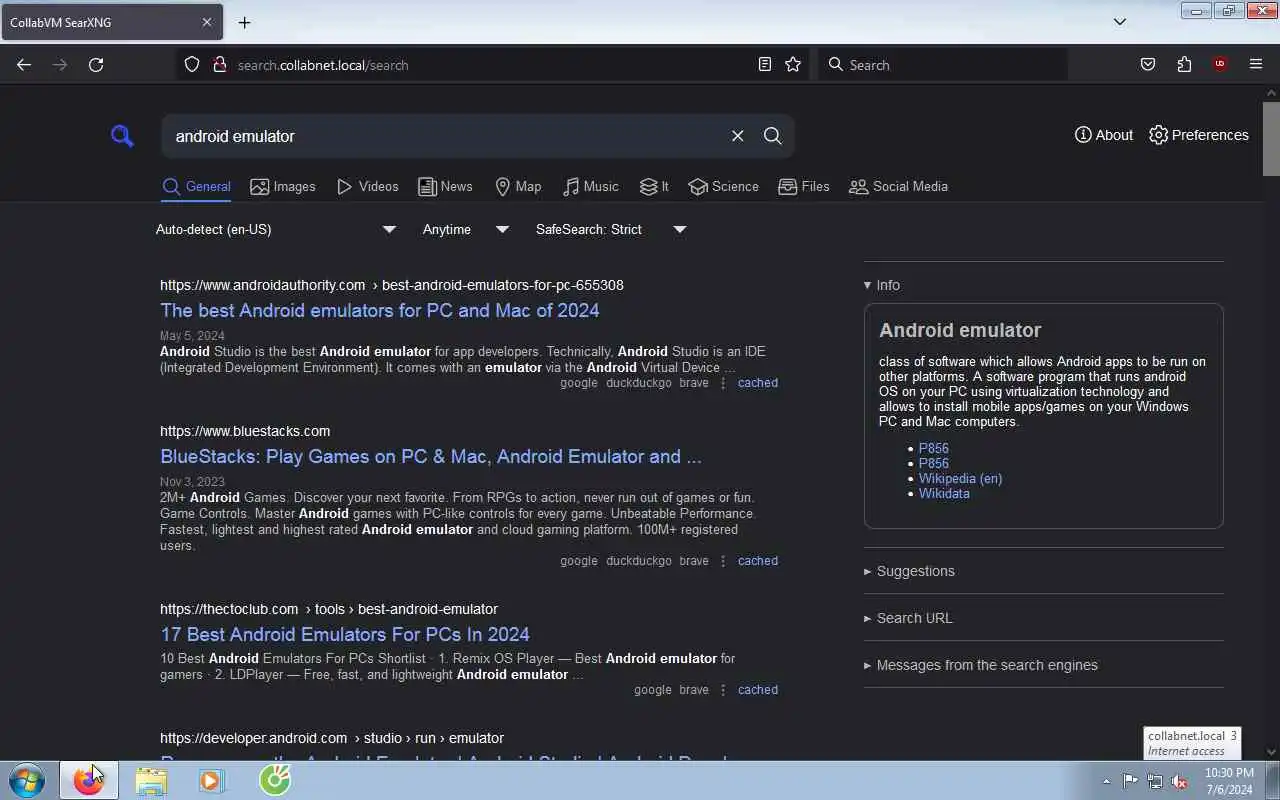Open Windows Explorer from taskbar
1280x800 pixels.
[x=150, y=781]
